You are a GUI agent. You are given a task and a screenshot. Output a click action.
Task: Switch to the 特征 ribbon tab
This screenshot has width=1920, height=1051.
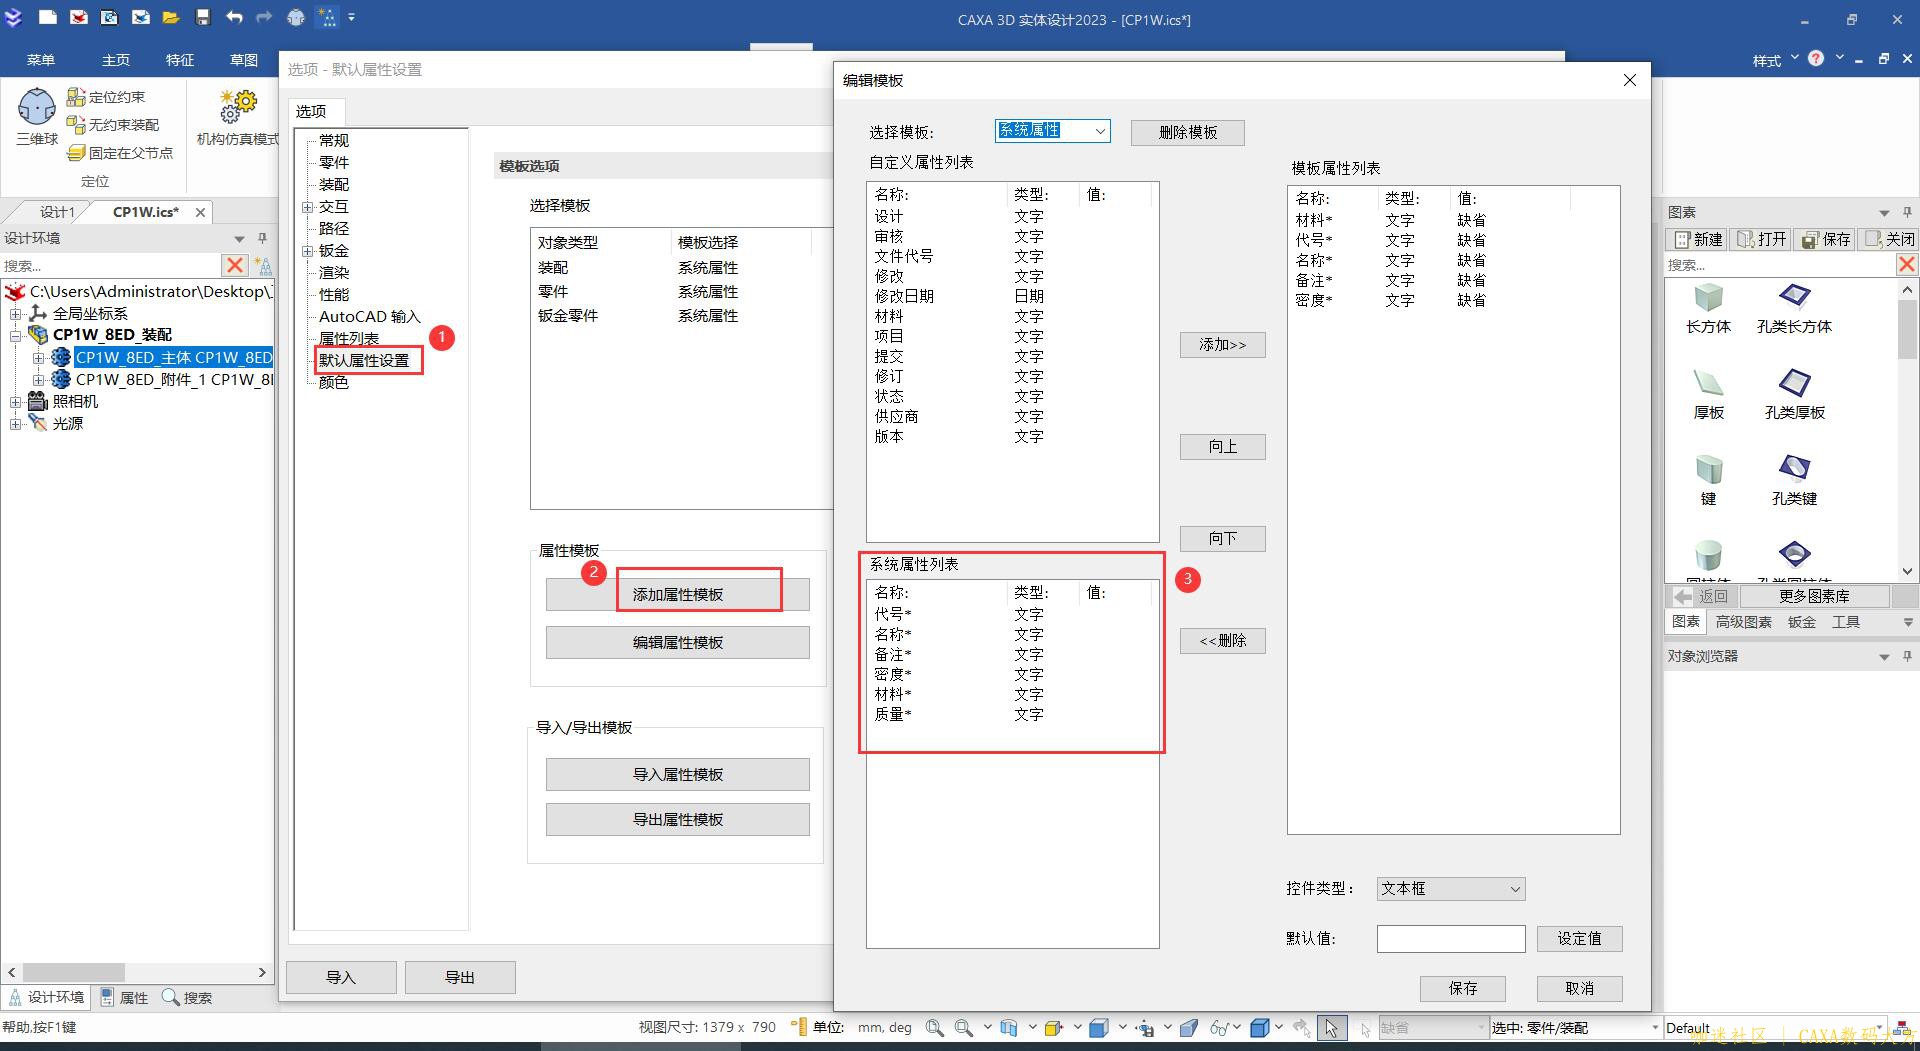pos(180,60)
